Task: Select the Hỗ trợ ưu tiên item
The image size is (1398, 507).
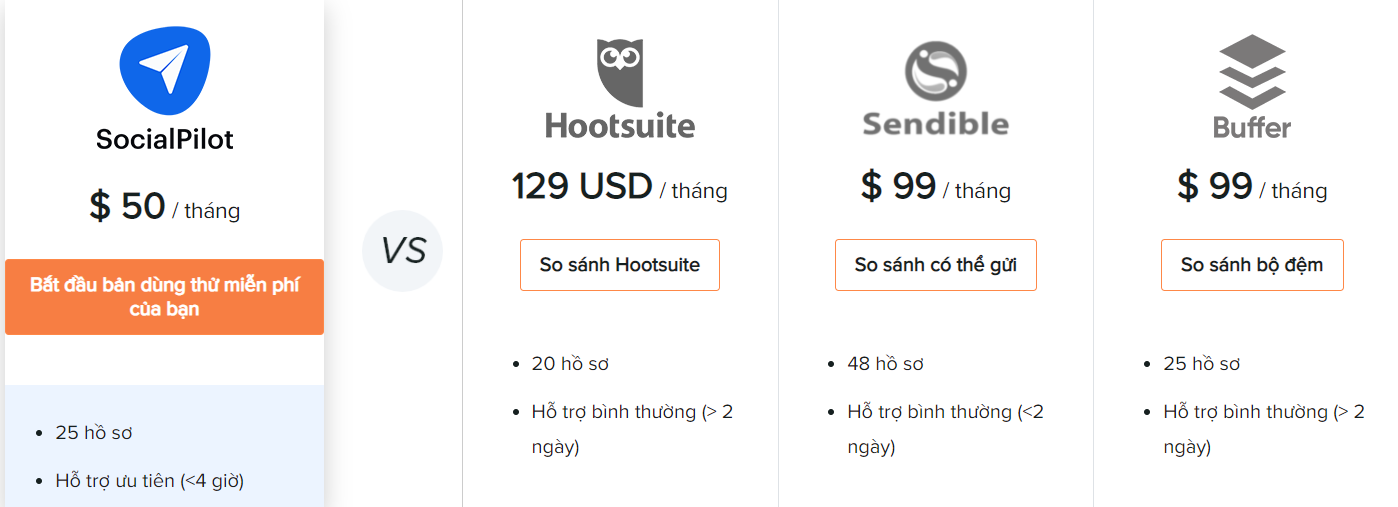Action: (150, 481)
